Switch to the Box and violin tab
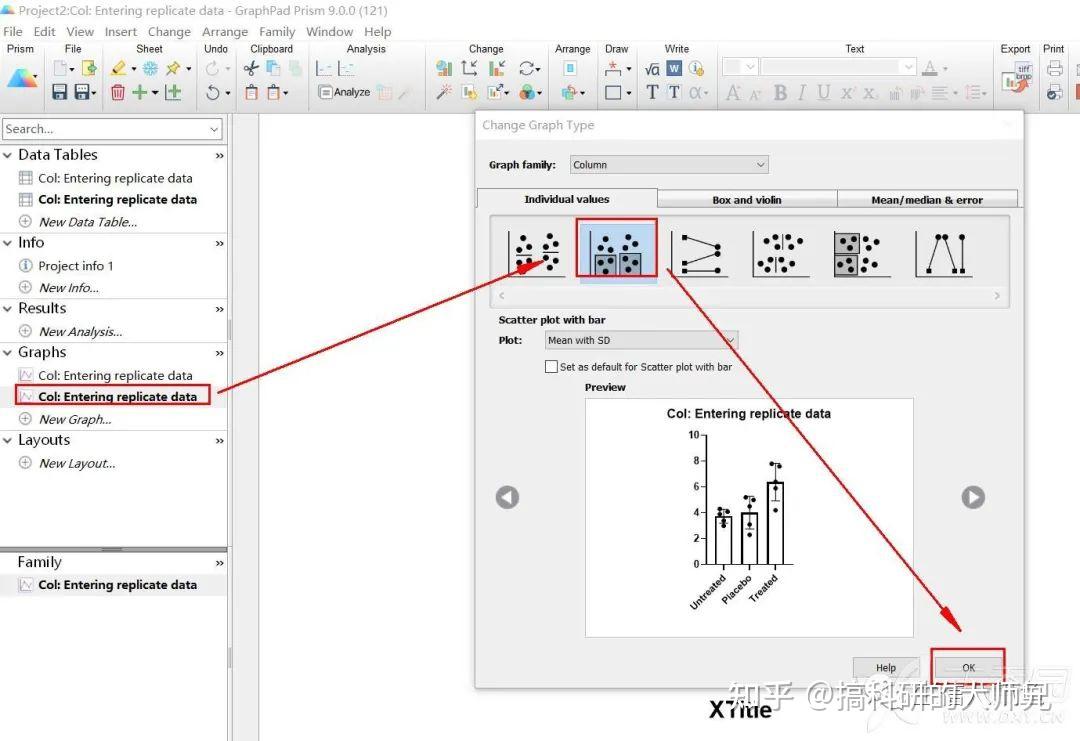This screenshot has width=1080, height=741. coord(746,199)
